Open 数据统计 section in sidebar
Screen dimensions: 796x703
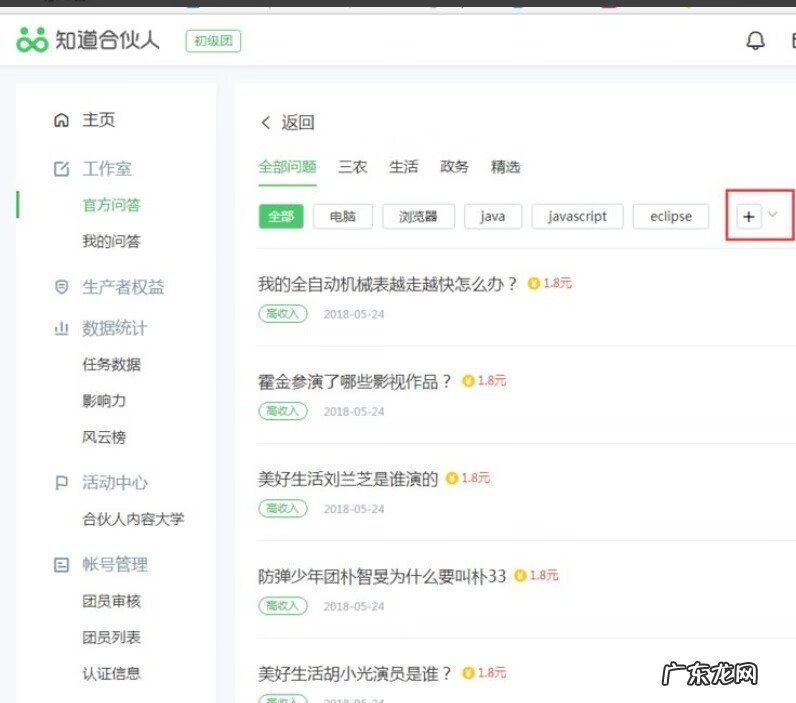115,328
